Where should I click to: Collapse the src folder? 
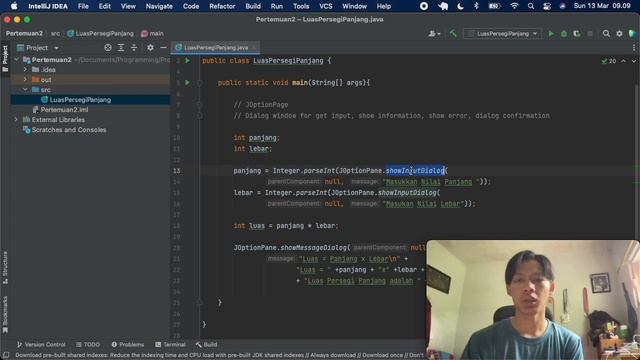point(25,90)
